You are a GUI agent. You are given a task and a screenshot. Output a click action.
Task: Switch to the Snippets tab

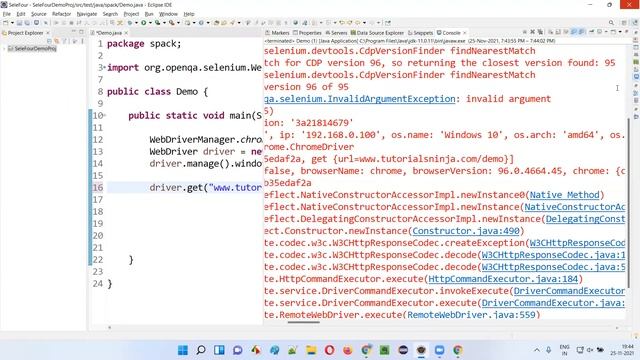tap(420, 33)
